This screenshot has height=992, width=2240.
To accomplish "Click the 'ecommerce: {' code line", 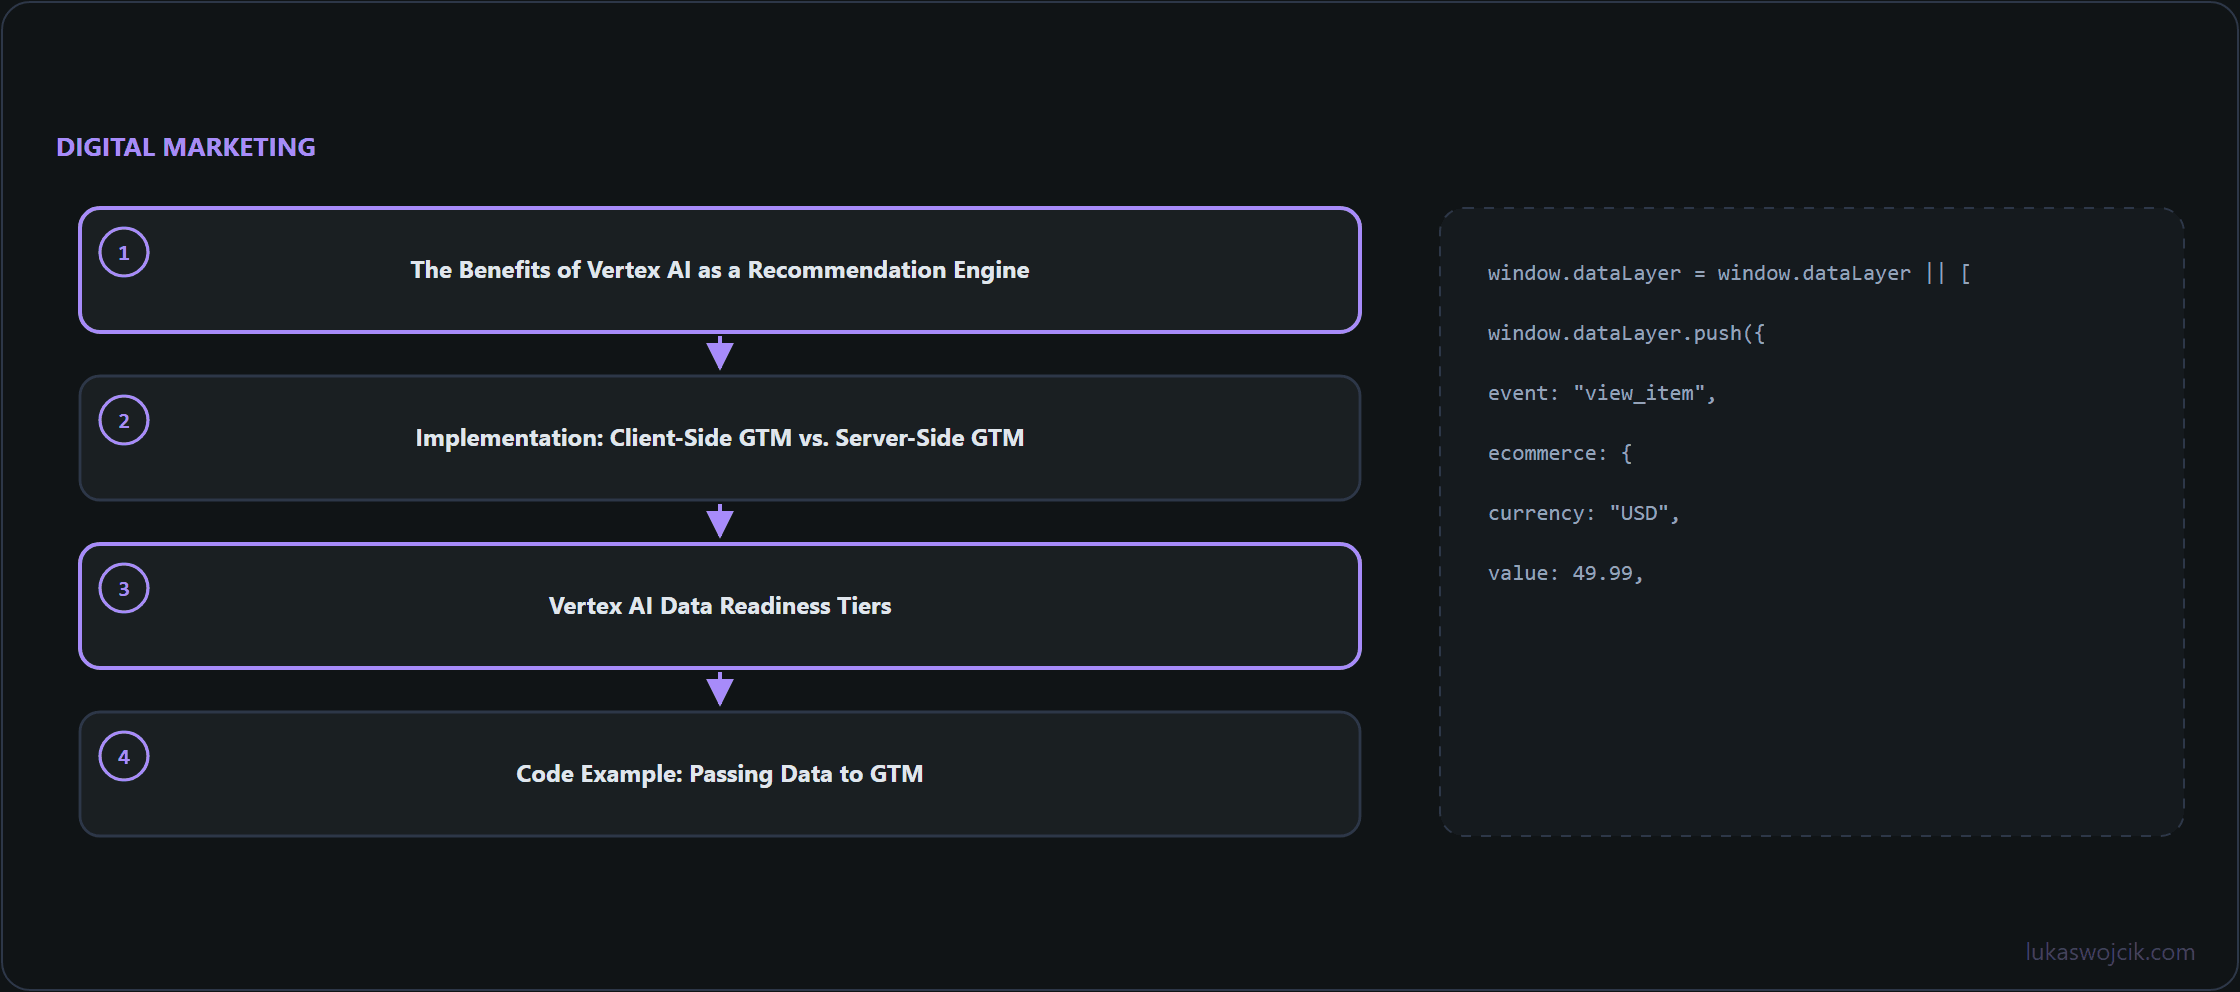I will pyautogui.click(x=1559, y=453).
